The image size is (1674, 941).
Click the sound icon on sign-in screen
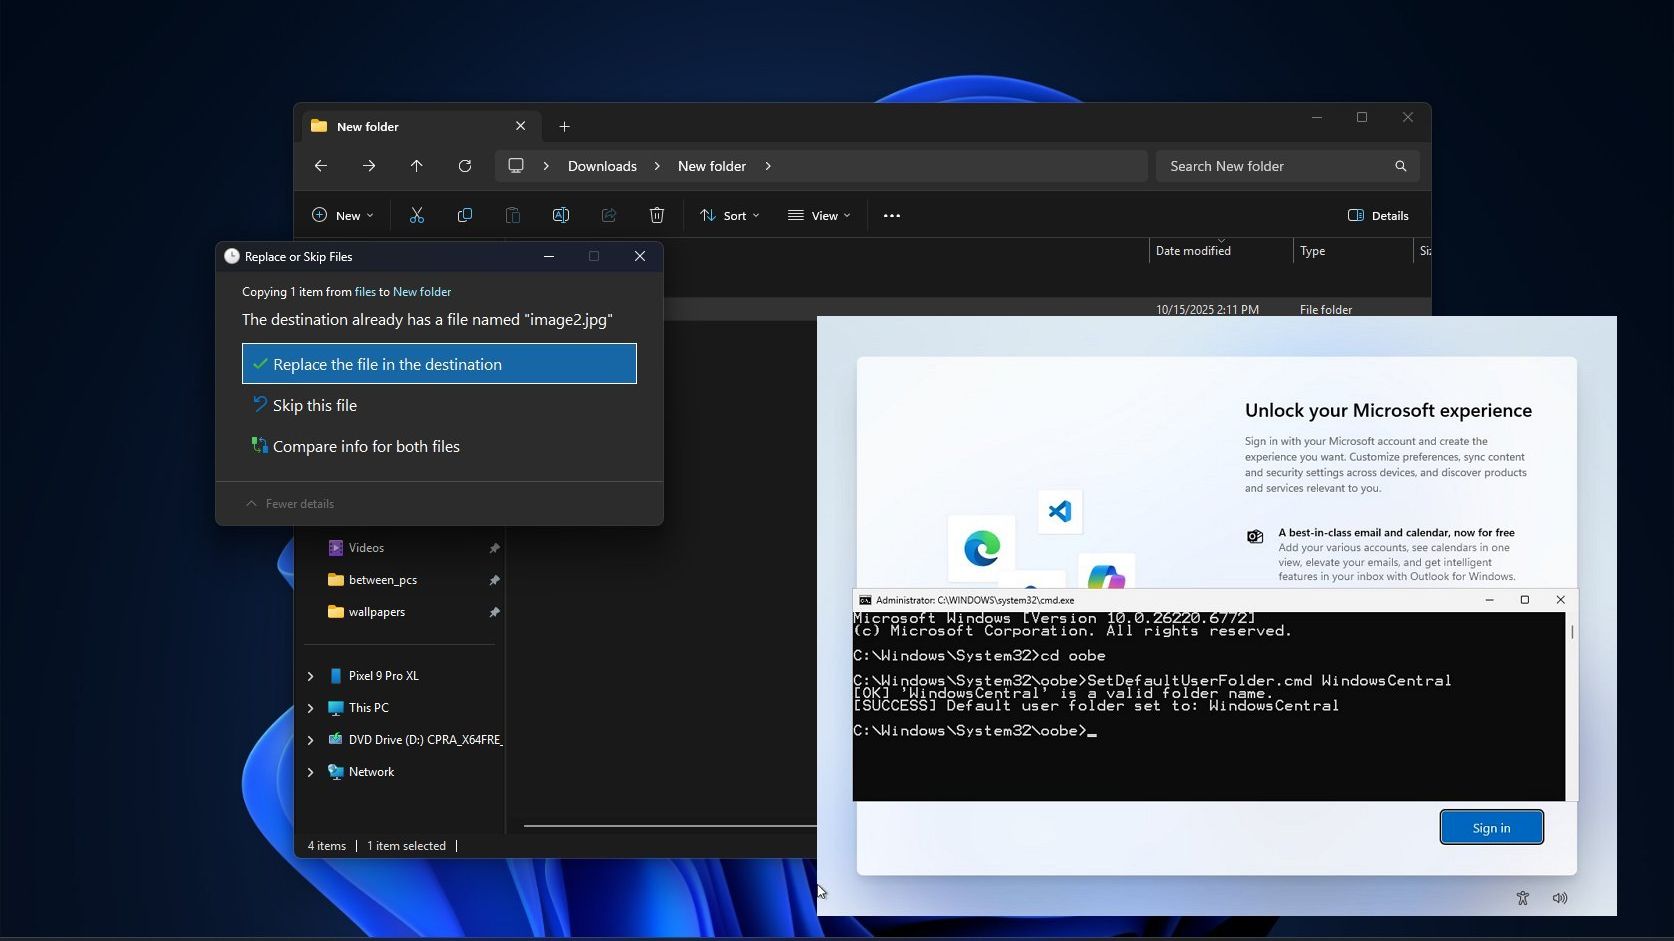coord(1559,898)
